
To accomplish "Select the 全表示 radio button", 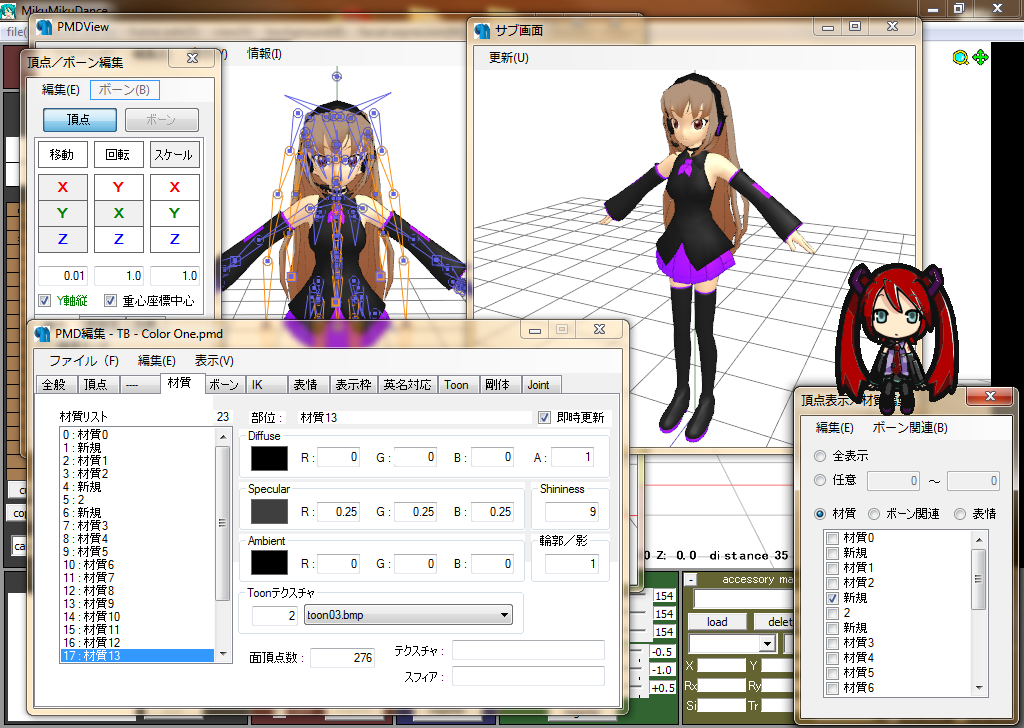I will 820,456.
